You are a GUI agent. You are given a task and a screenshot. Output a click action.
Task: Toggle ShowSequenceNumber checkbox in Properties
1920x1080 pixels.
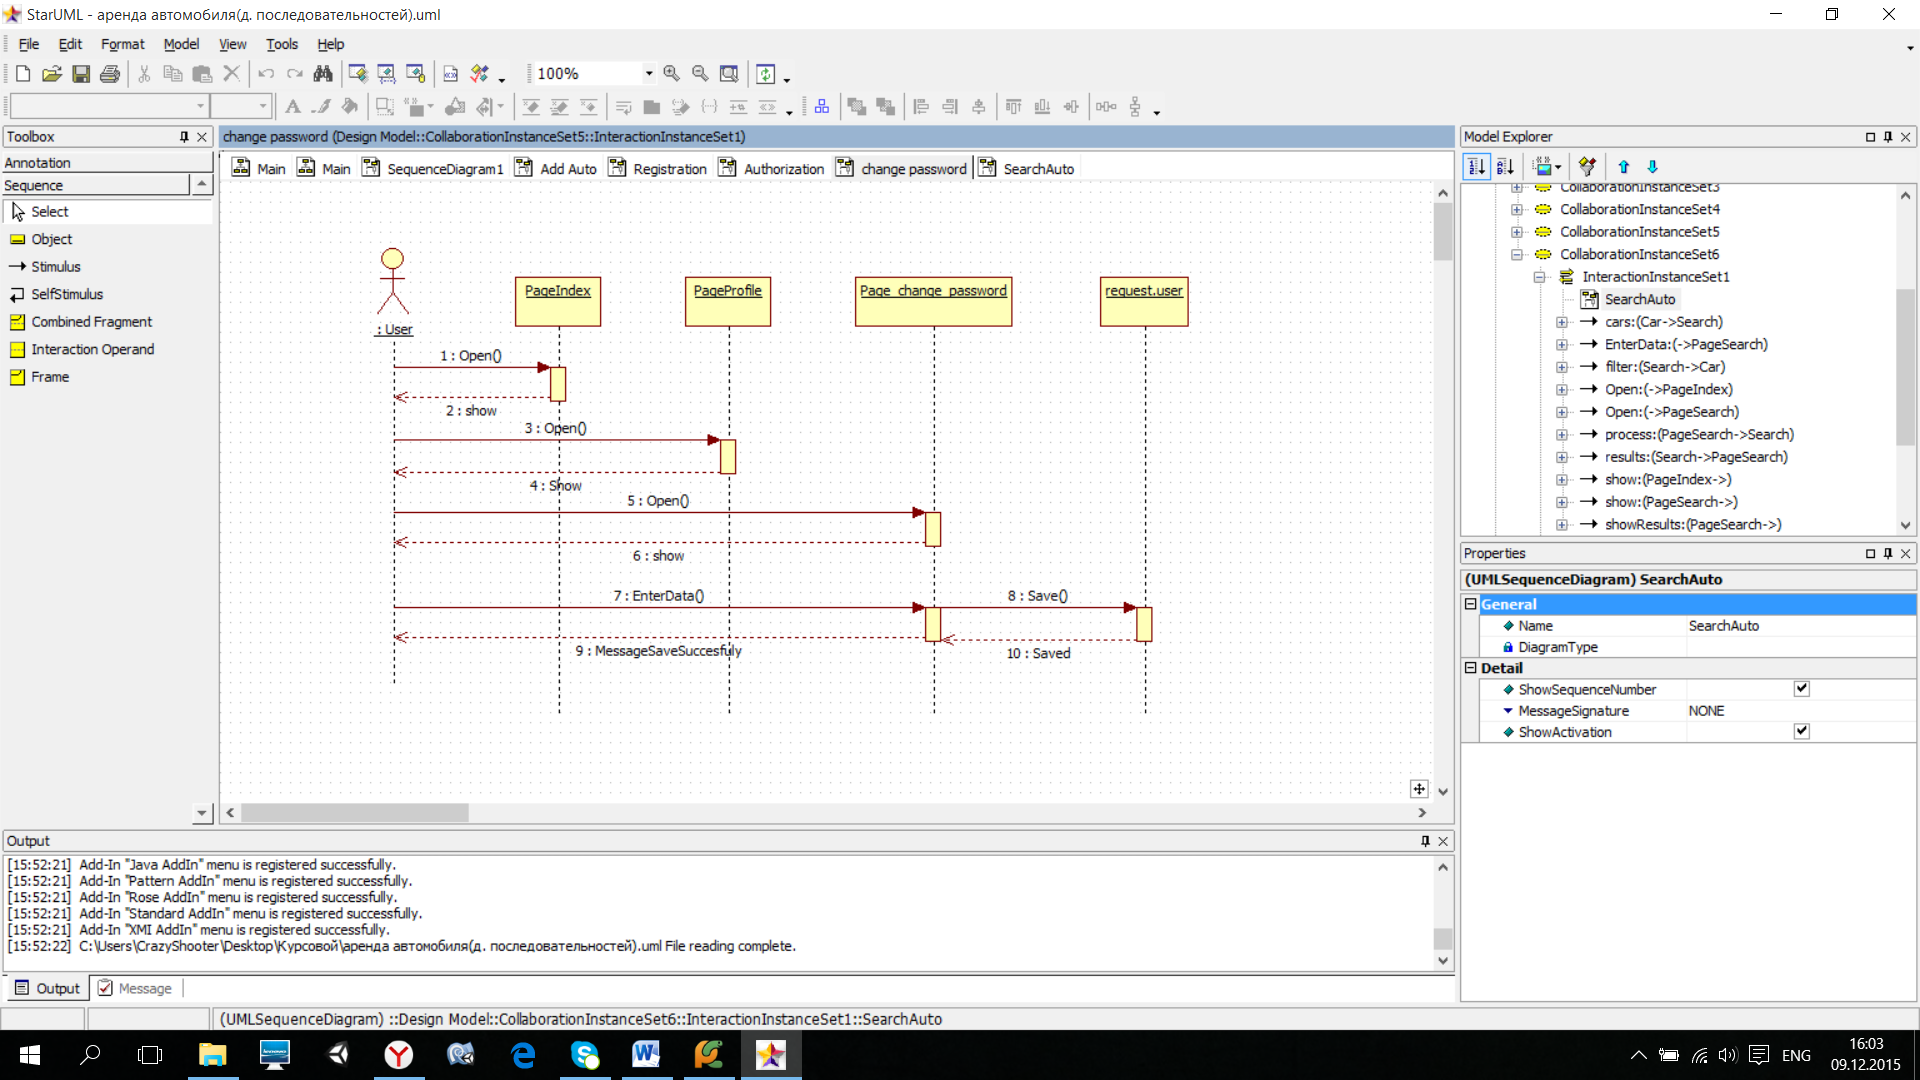[x=1801, y=688]
